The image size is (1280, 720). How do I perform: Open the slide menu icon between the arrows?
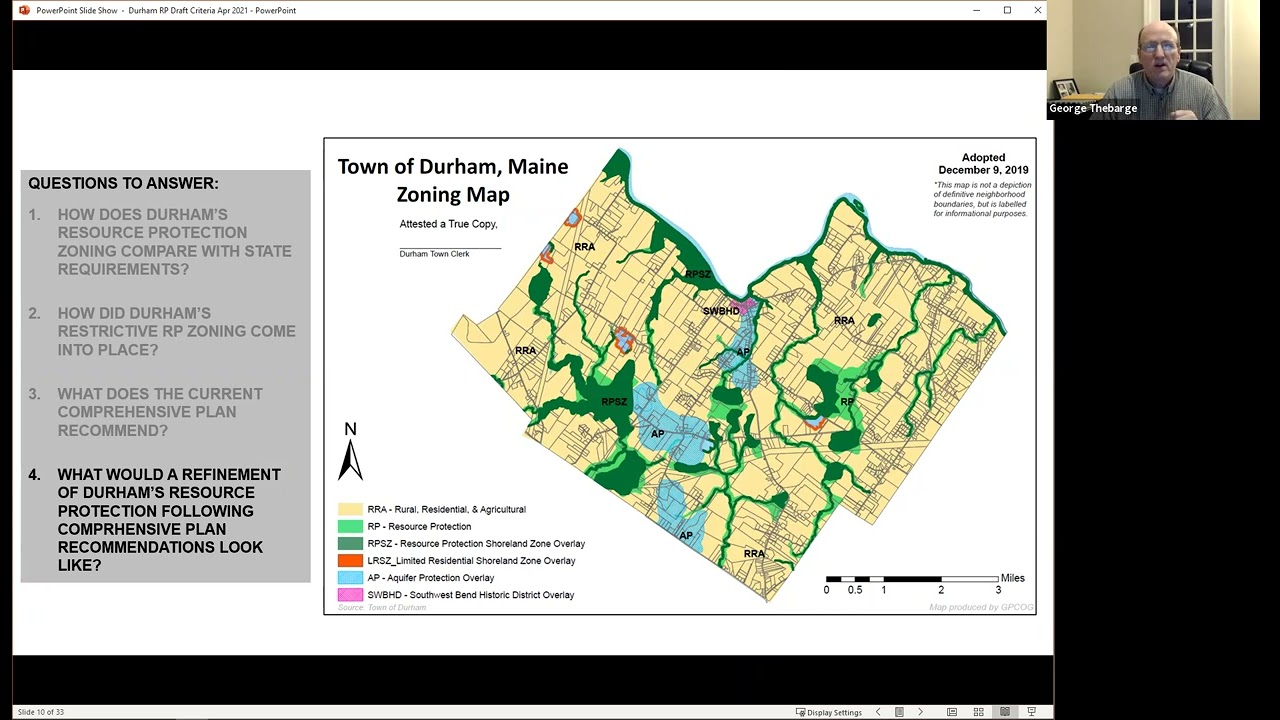899,712
